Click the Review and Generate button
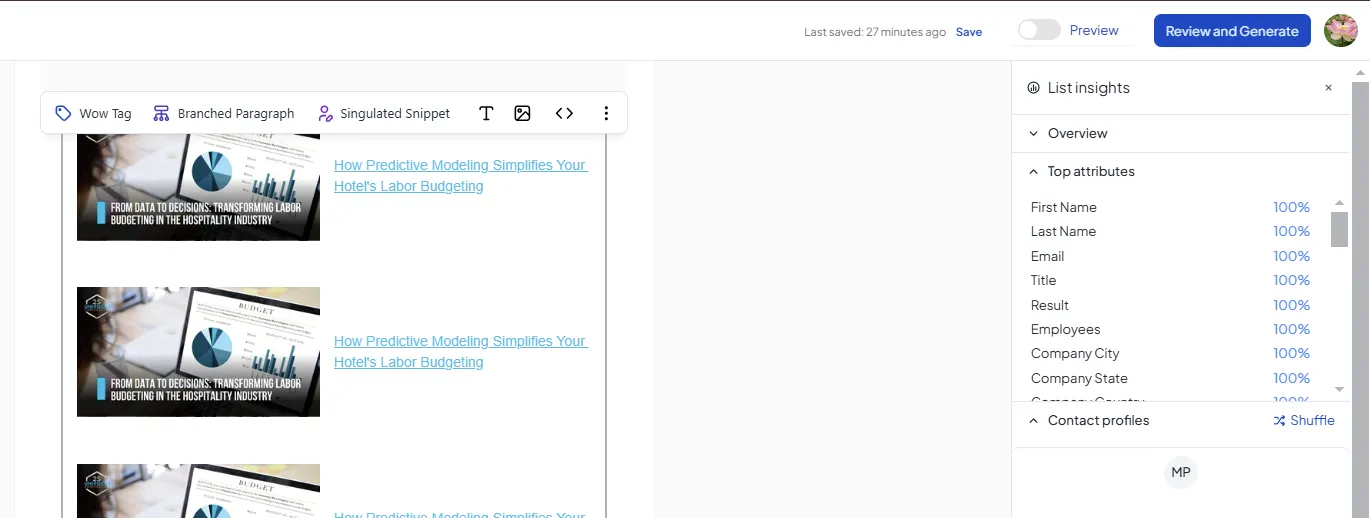 1232,30
